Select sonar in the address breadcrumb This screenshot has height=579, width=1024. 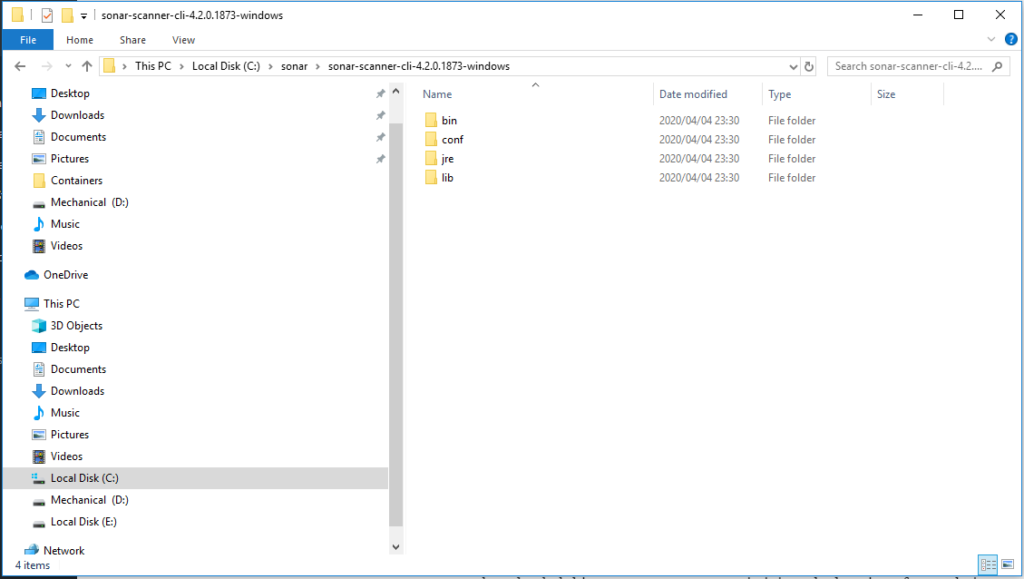[294, 66]
